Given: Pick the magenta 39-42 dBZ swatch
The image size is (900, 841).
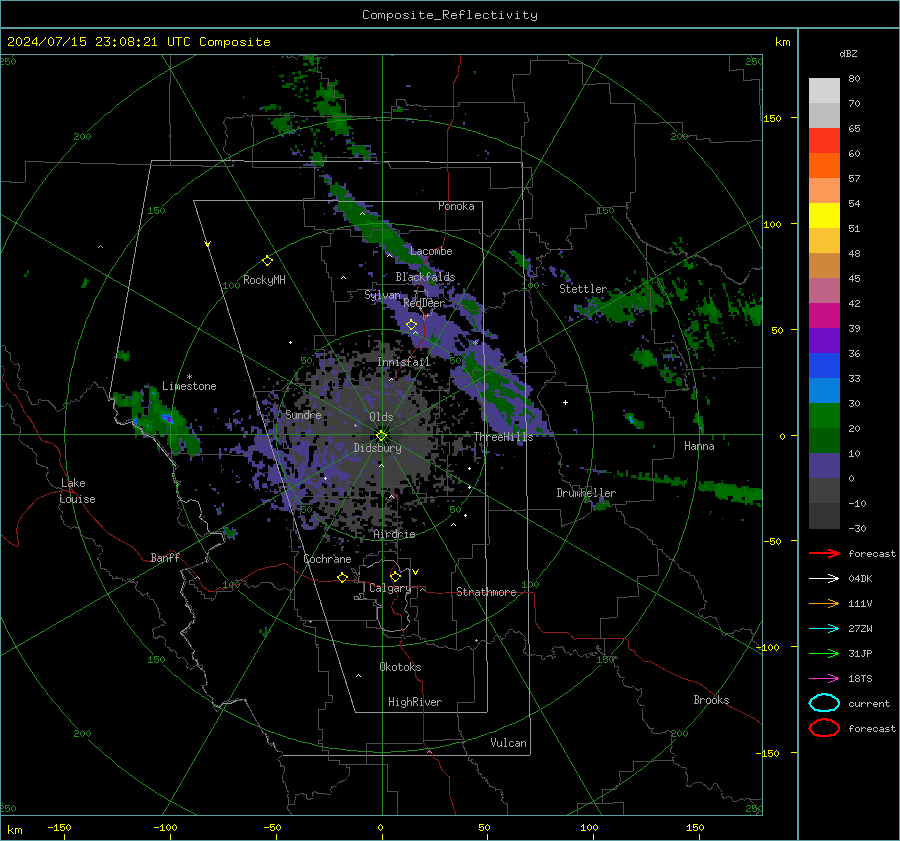Looking at the screenshot, I should [824, 316].
